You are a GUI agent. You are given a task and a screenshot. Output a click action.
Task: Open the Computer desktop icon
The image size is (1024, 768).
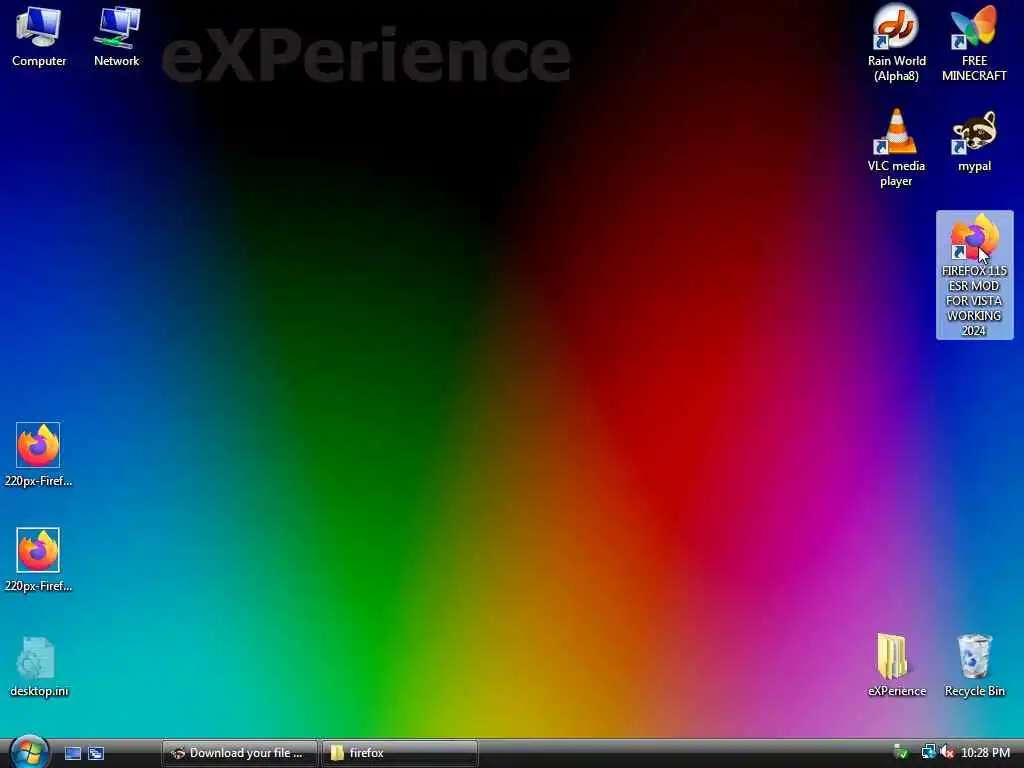pyautogui.click(x=39, y=37)
